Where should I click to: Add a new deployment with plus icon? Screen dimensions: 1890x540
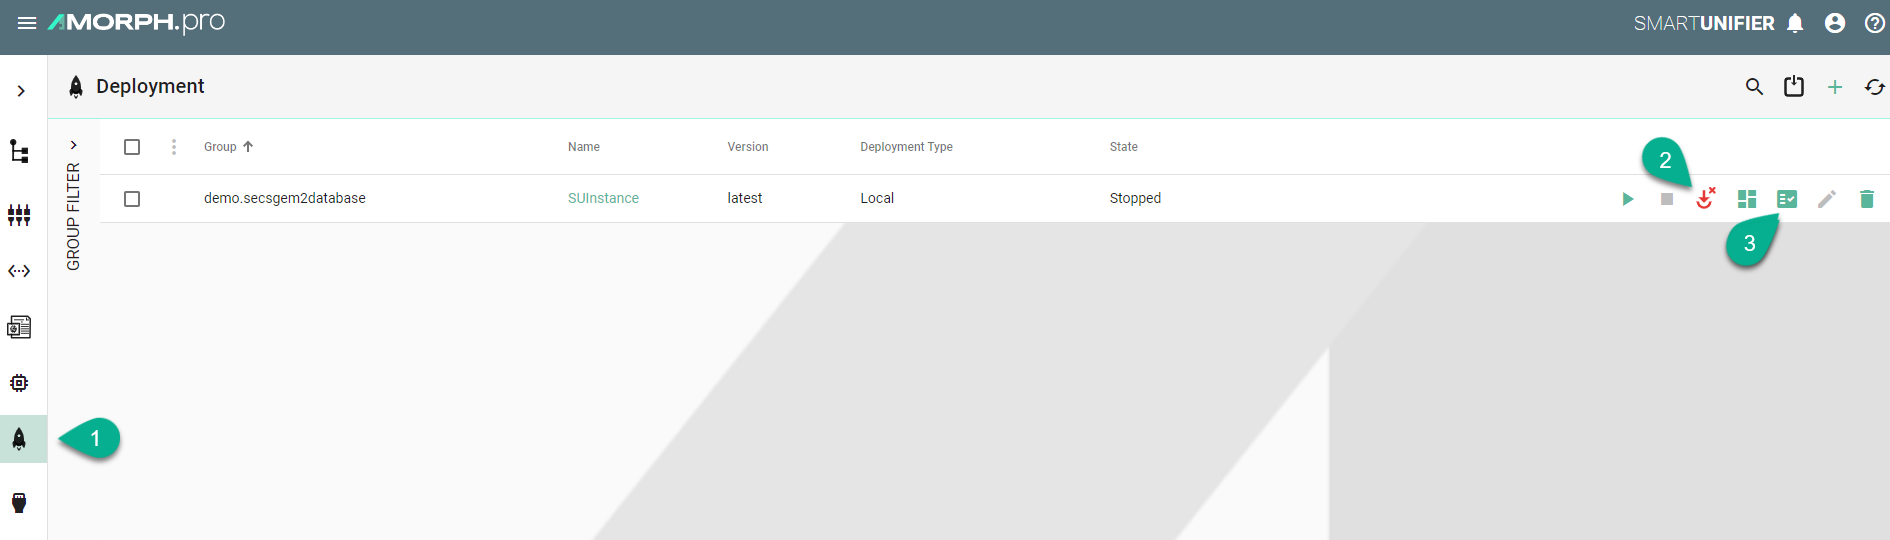click(x=1835, y=87)
